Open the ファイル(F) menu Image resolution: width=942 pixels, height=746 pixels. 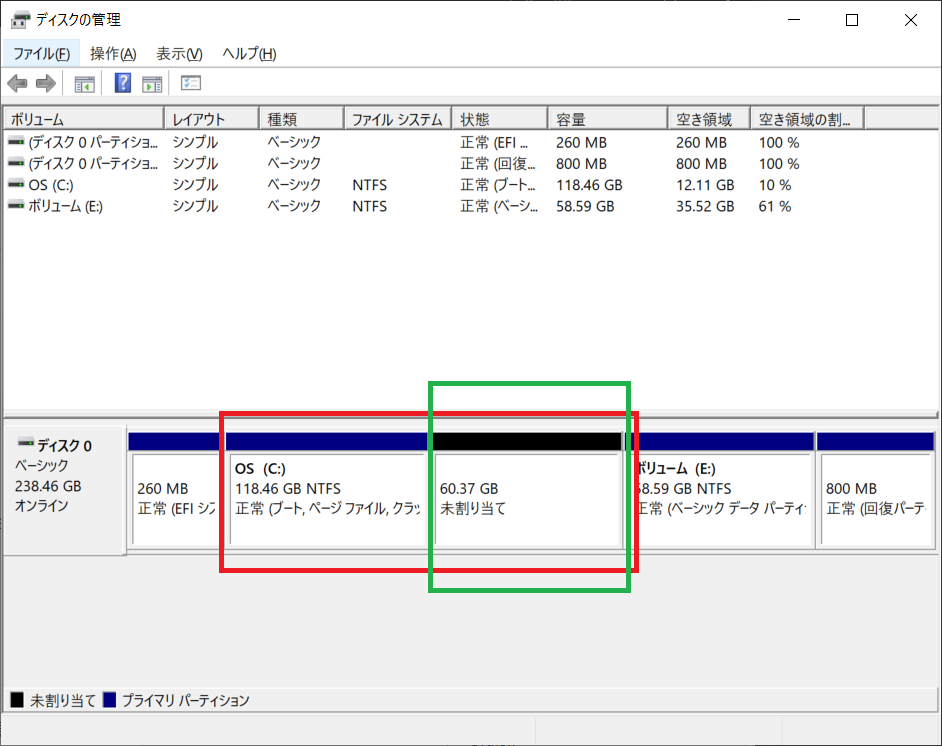pyautogui.click(x=41, y=53)
